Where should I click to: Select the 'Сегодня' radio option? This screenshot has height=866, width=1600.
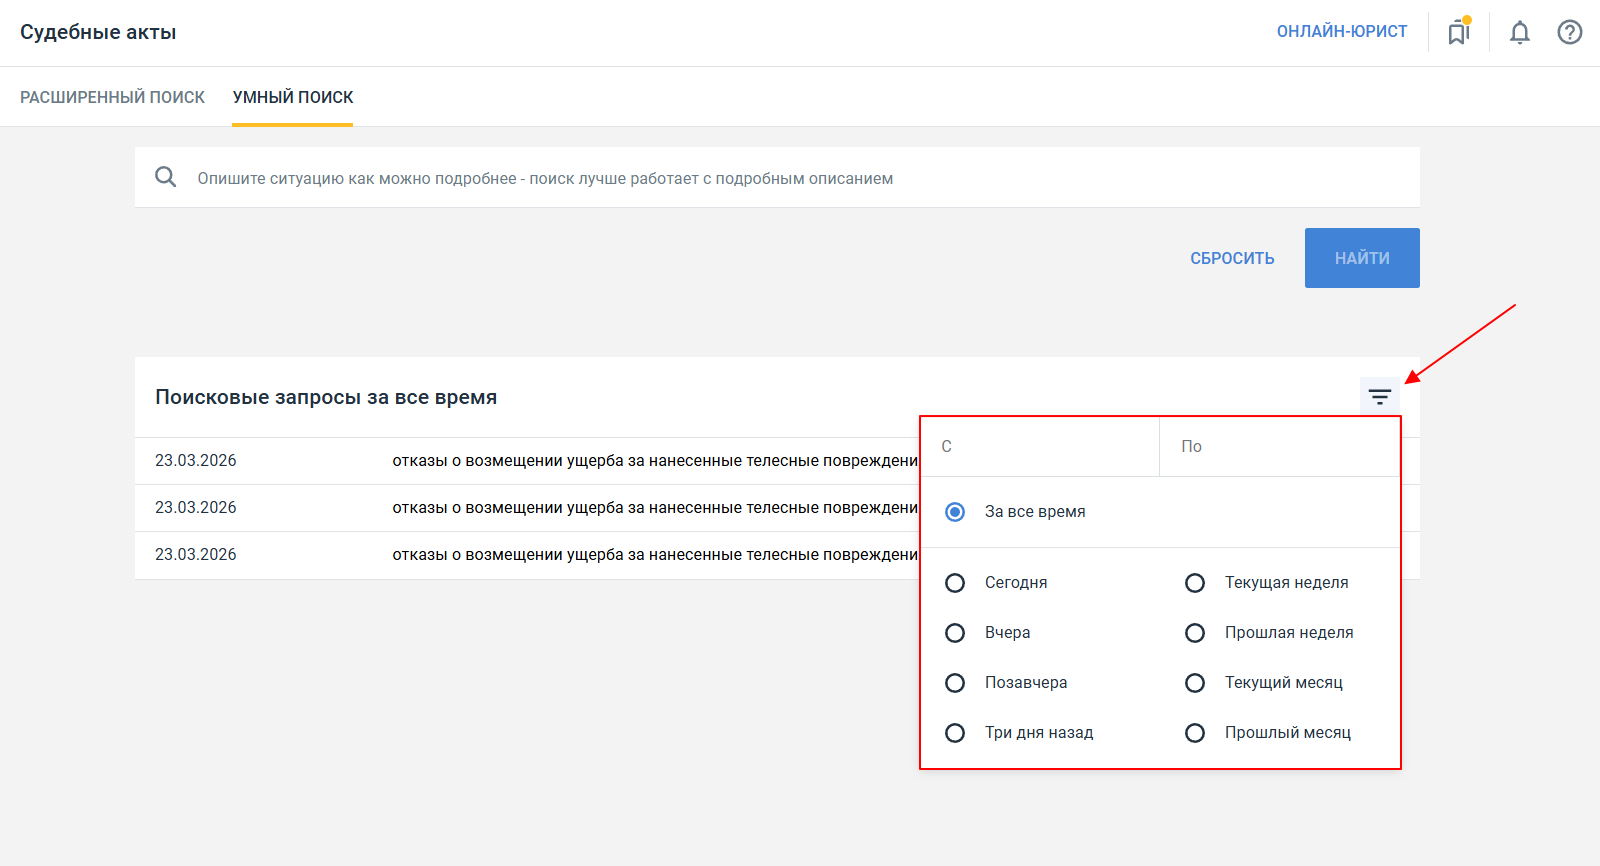(955, 583)
